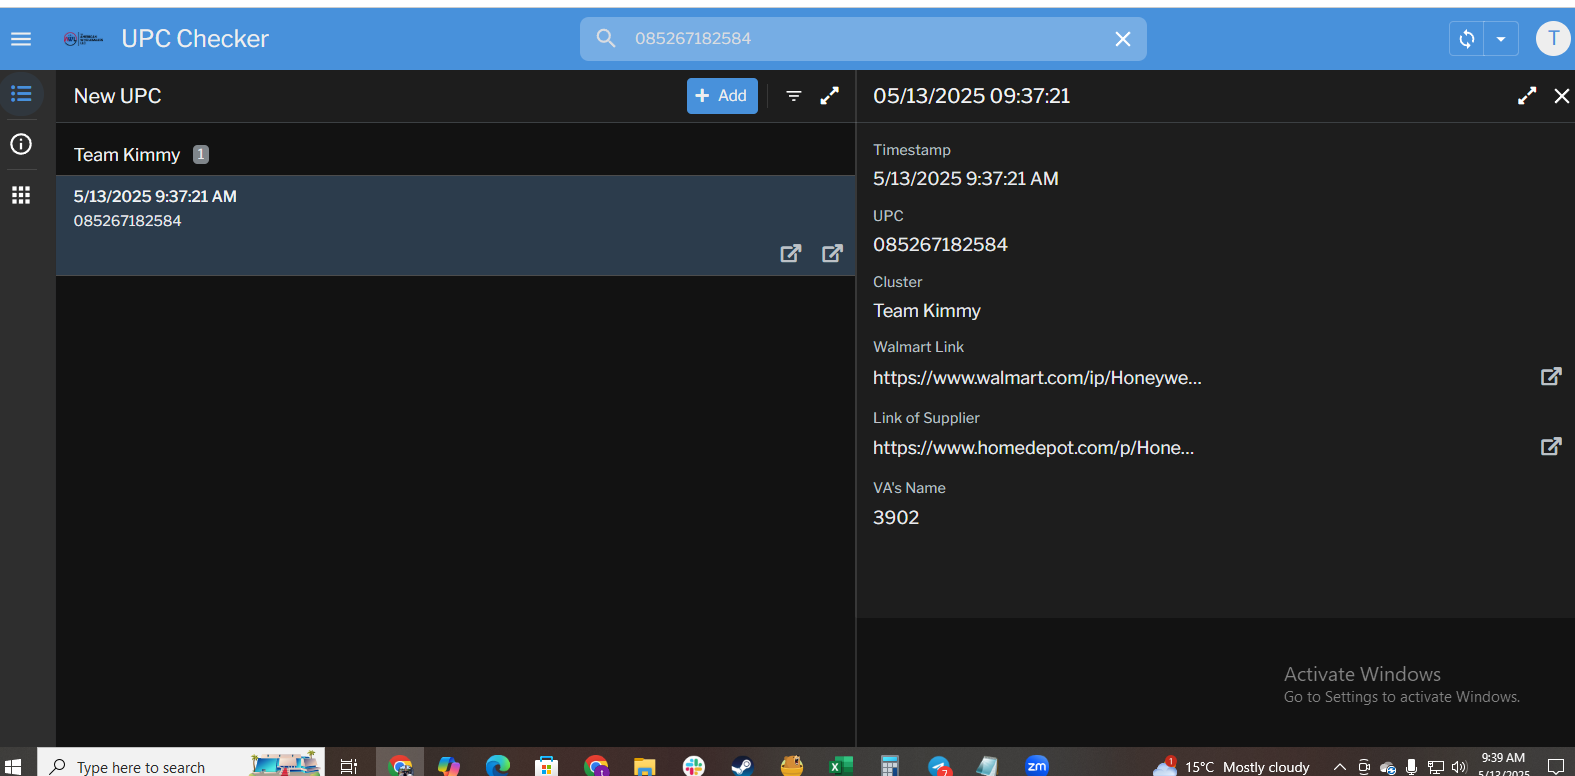The image size is (1575, 776).
Task: Expand the New UPC list panel
Action: coord(829,96)
